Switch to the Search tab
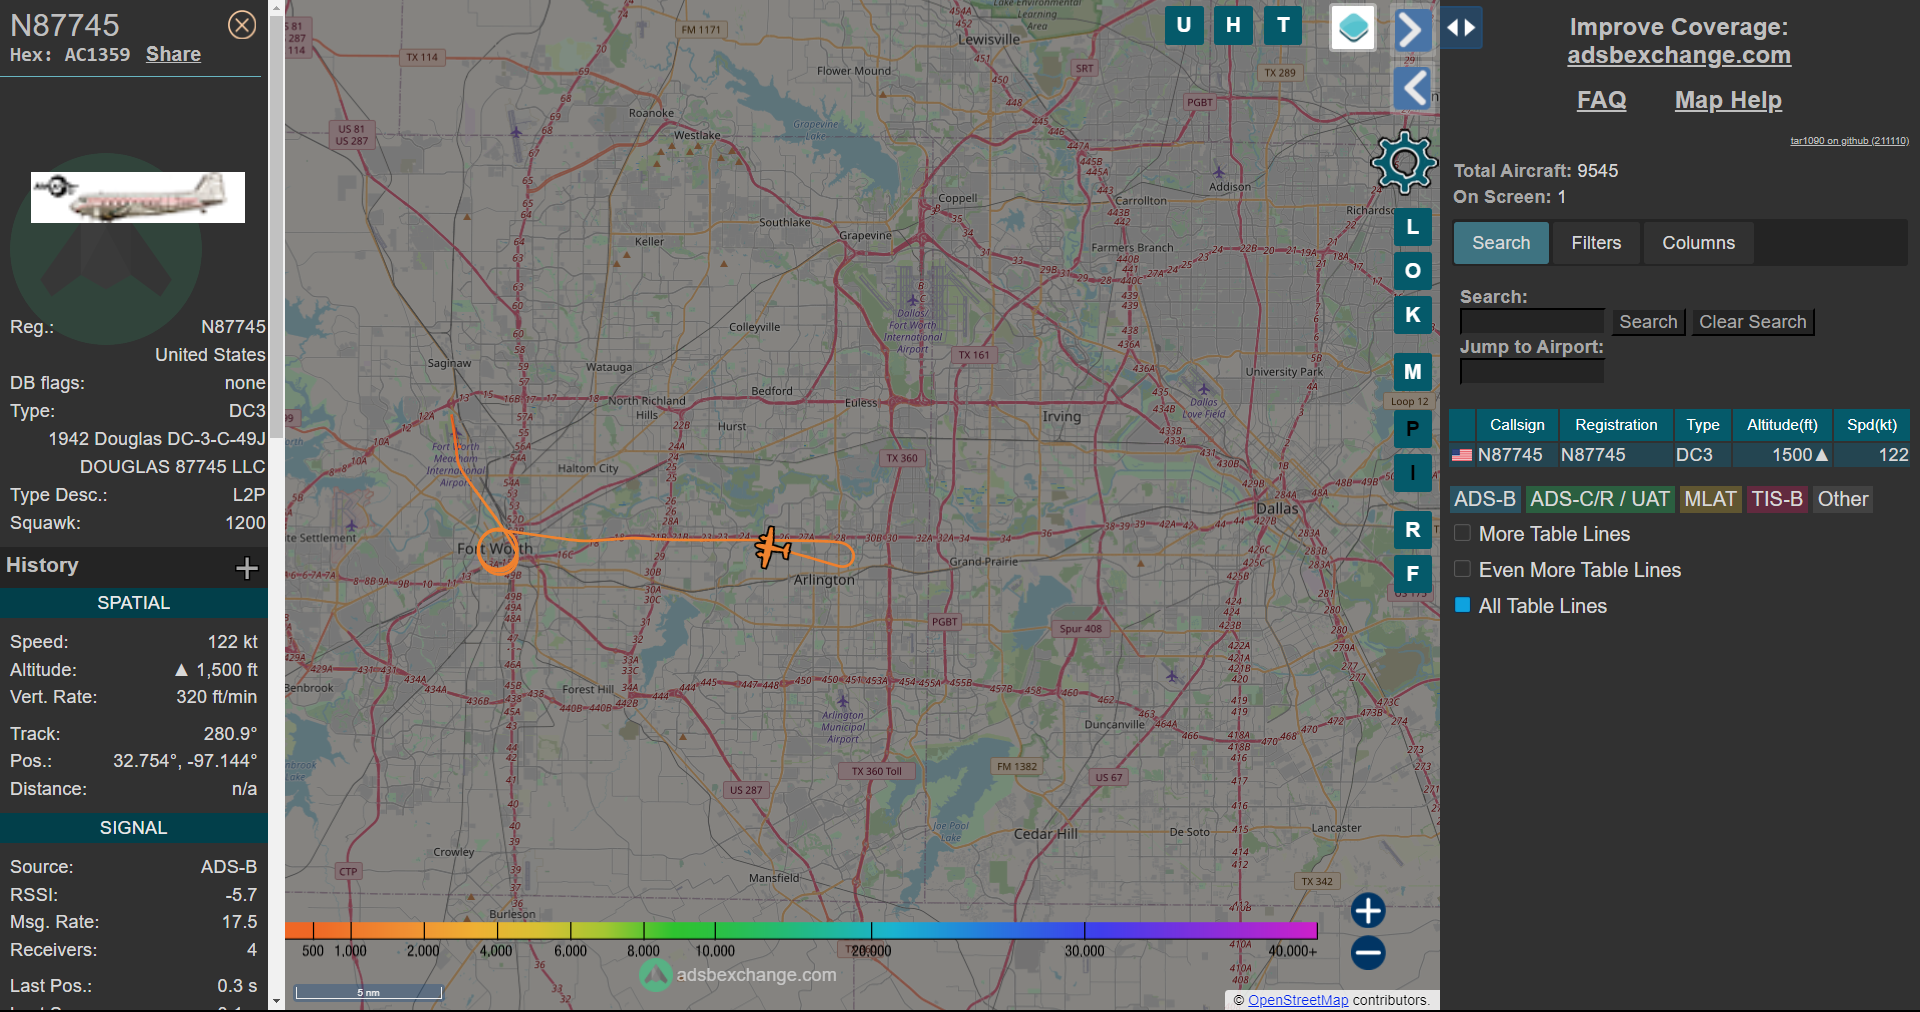This screenshot has width=1920, height=1012. click(1501, 243)
